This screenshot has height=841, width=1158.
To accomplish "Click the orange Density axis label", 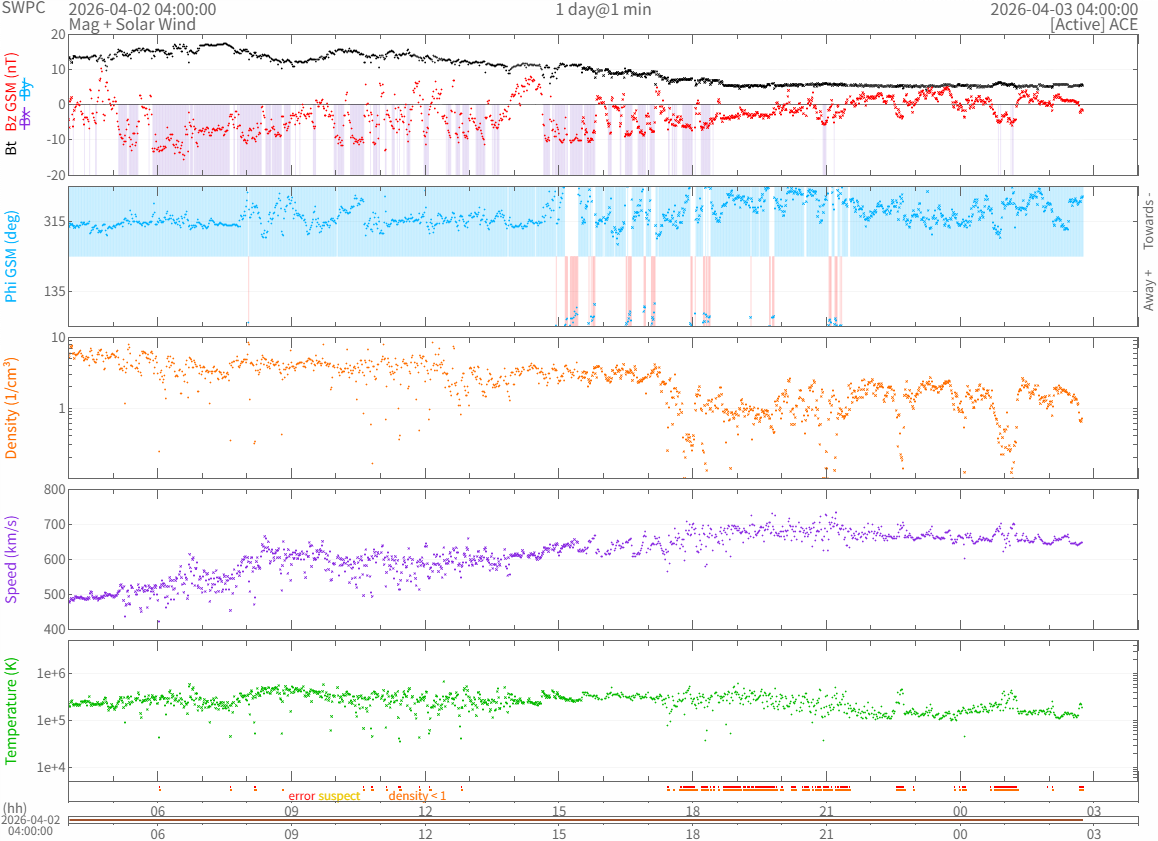I will (x=12, y=408).
